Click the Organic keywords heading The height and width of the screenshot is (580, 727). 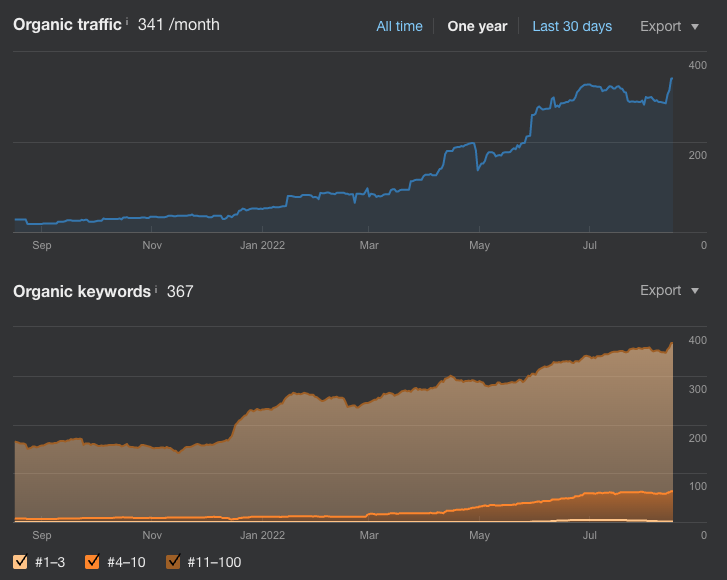tap(82, 292)
